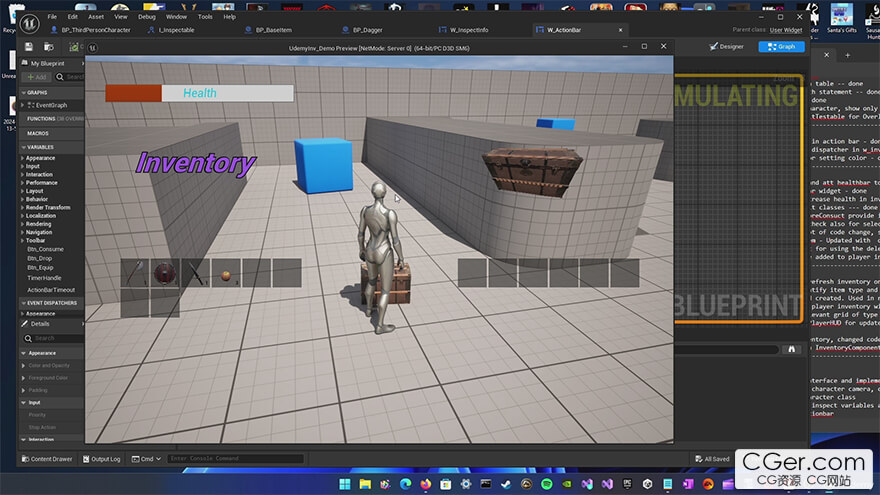Viewport: 880px width, 495px height.
Task: Expand Color and Opacity in Details
Action: (24, 365)
